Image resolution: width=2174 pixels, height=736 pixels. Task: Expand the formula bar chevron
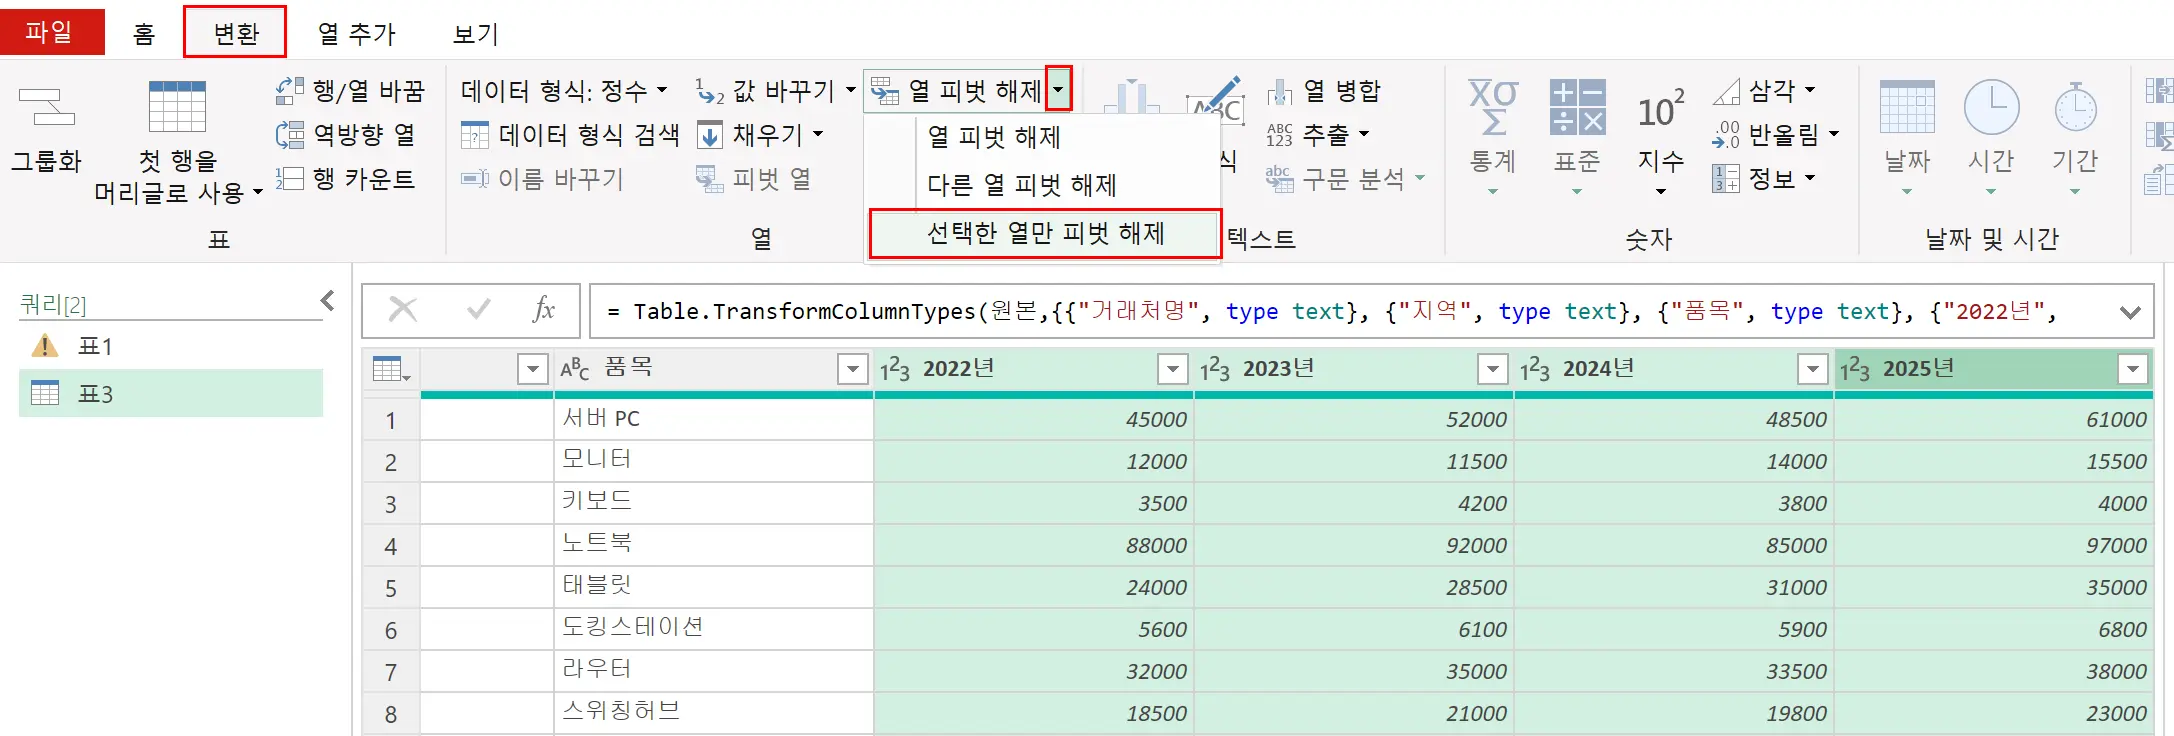2130,312
